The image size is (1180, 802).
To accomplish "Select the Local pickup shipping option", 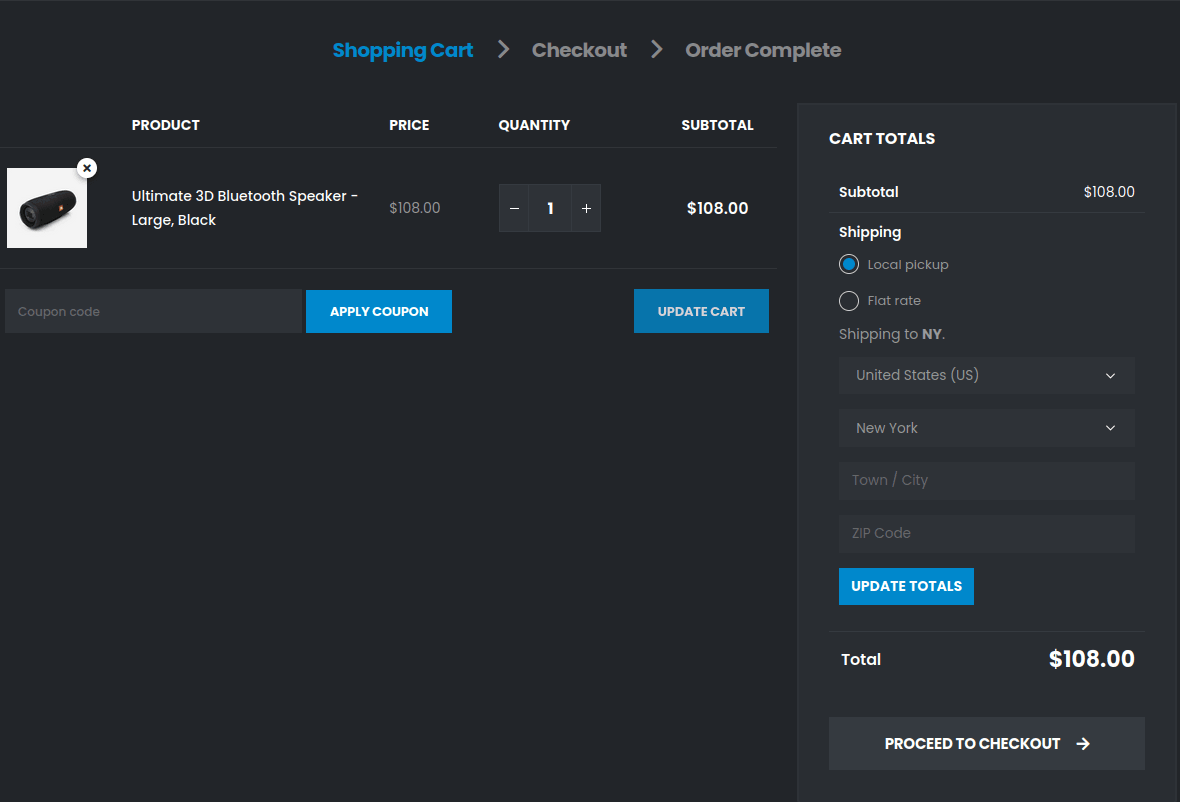I will pyautogui.click(x=849, y=264).
